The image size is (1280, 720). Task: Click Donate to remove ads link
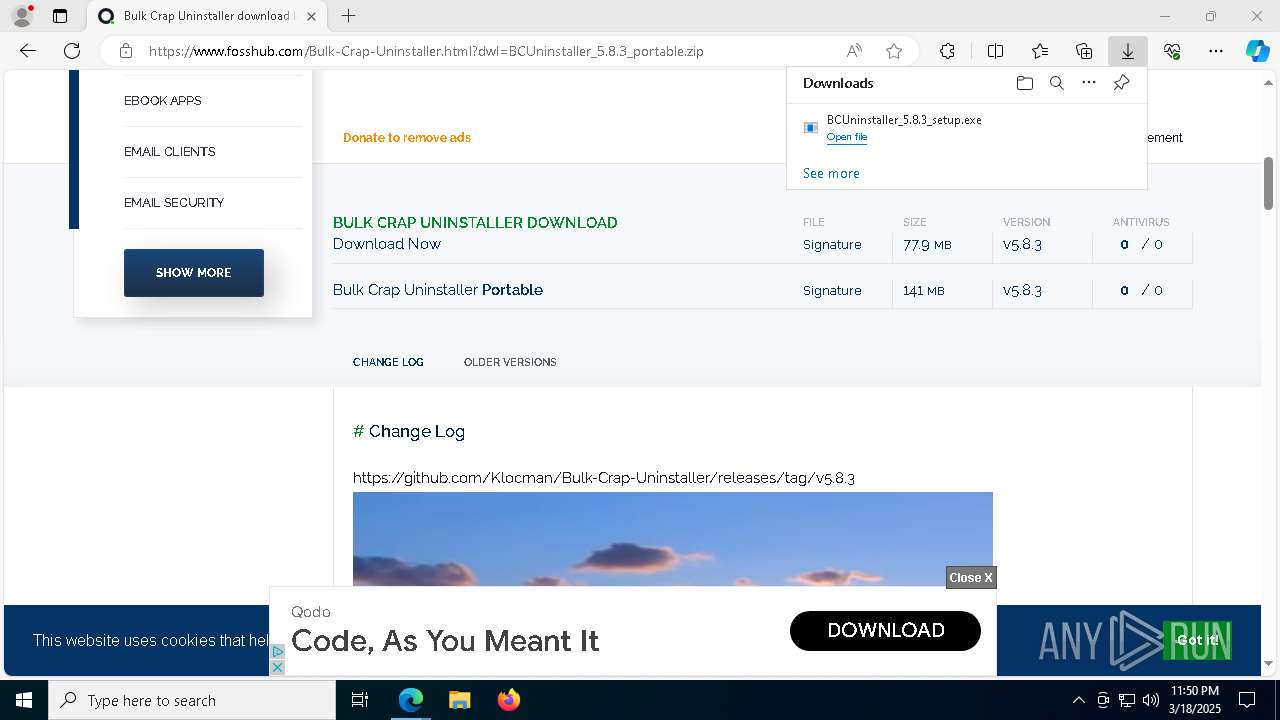(407, 138)
